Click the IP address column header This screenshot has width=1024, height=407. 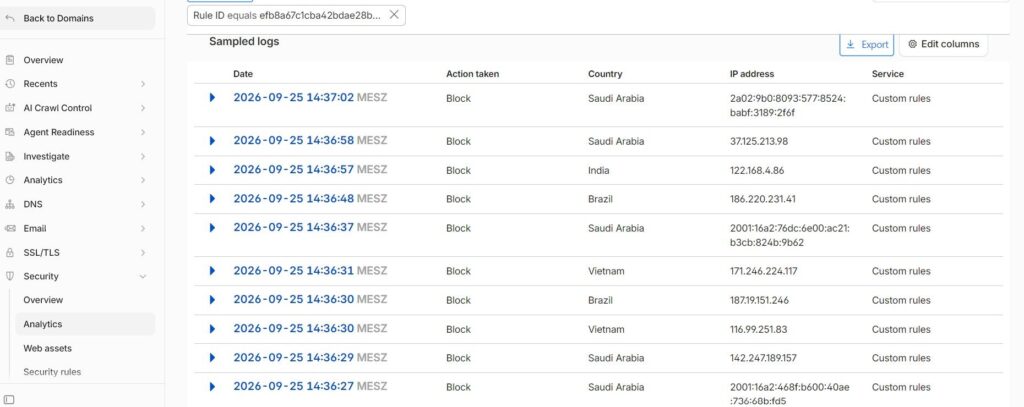tap(752, 74)
